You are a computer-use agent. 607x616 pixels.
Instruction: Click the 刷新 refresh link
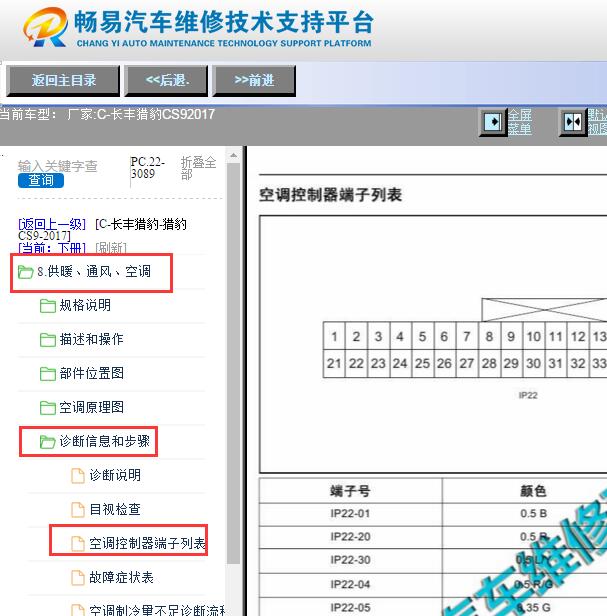pos(111,248)
